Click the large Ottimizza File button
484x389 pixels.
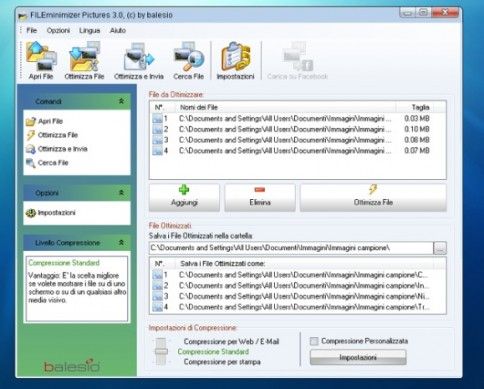click(373, 197)
